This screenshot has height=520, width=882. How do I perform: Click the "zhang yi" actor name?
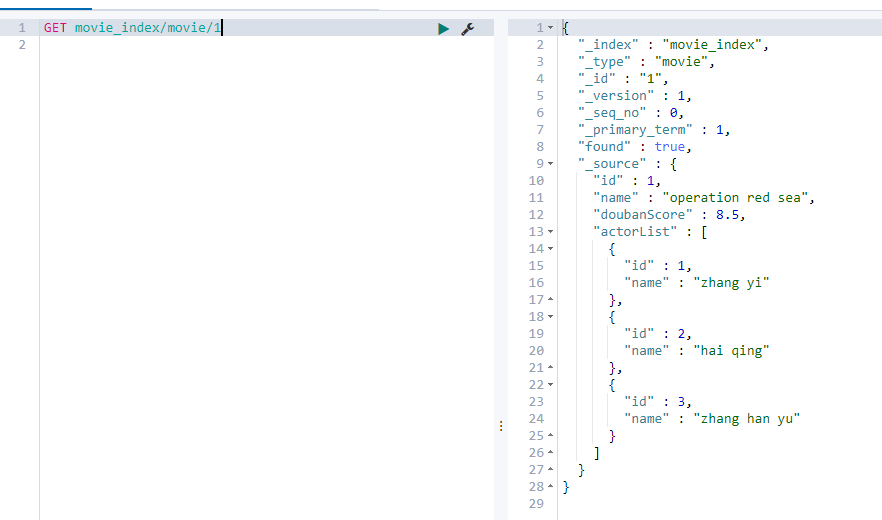pyautogui.click(x=731, y=283)
